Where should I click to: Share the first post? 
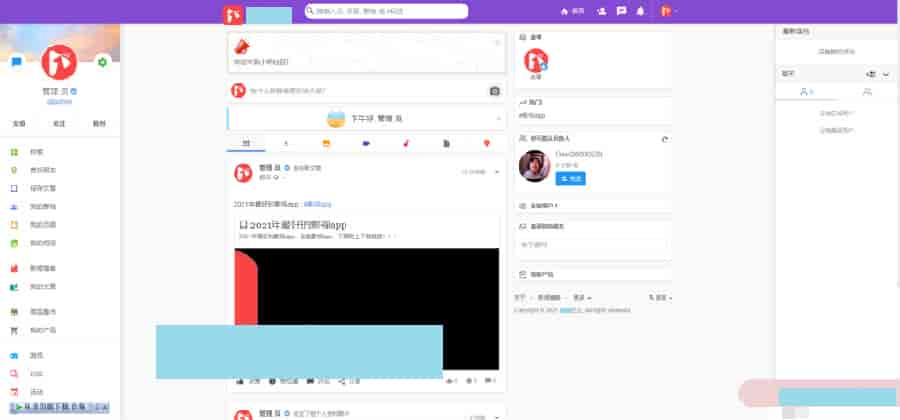coord(349,381)
